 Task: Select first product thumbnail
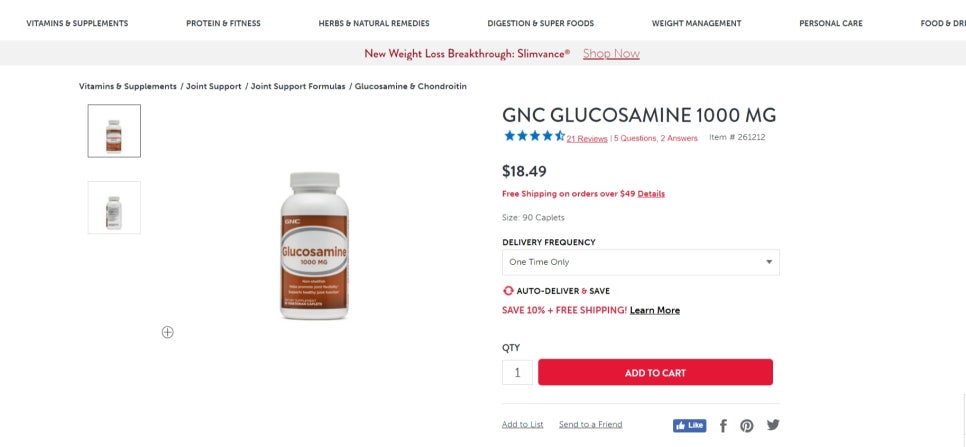114,131
